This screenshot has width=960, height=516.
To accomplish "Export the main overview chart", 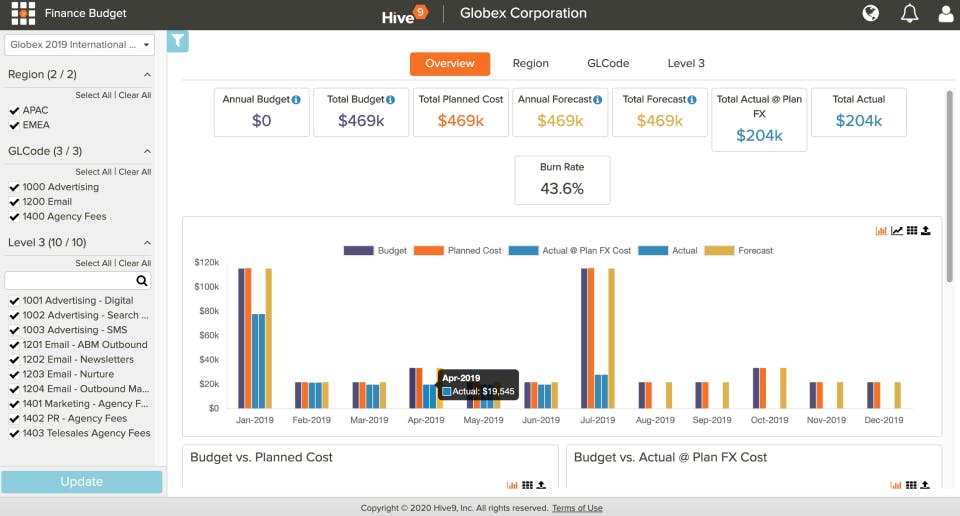I will coord(926,231).
